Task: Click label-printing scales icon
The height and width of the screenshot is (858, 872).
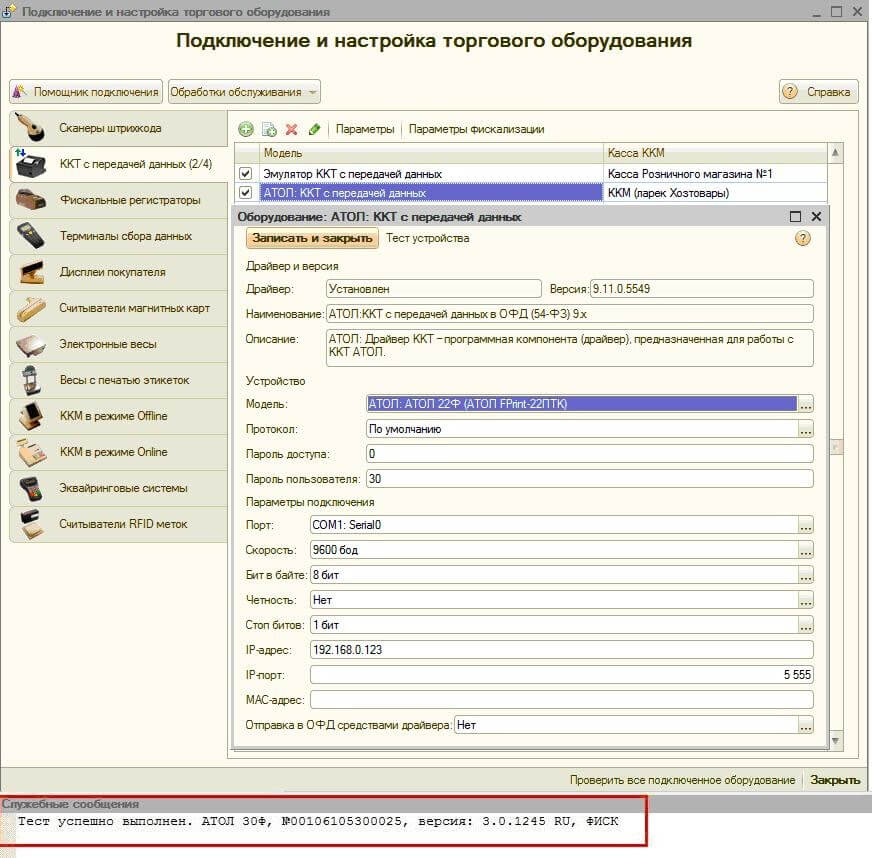Action: click(31, 380)
